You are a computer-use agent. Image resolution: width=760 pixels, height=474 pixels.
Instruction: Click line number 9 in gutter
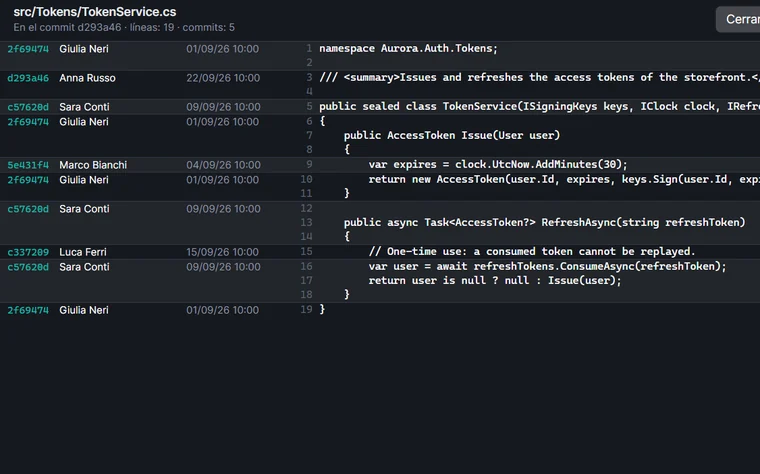tap(309, 164)
